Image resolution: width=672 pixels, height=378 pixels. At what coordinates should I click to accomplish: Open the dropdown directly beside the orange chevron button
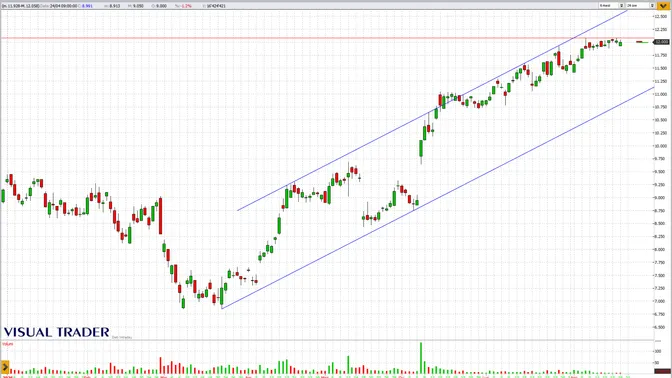pos(640,6)
